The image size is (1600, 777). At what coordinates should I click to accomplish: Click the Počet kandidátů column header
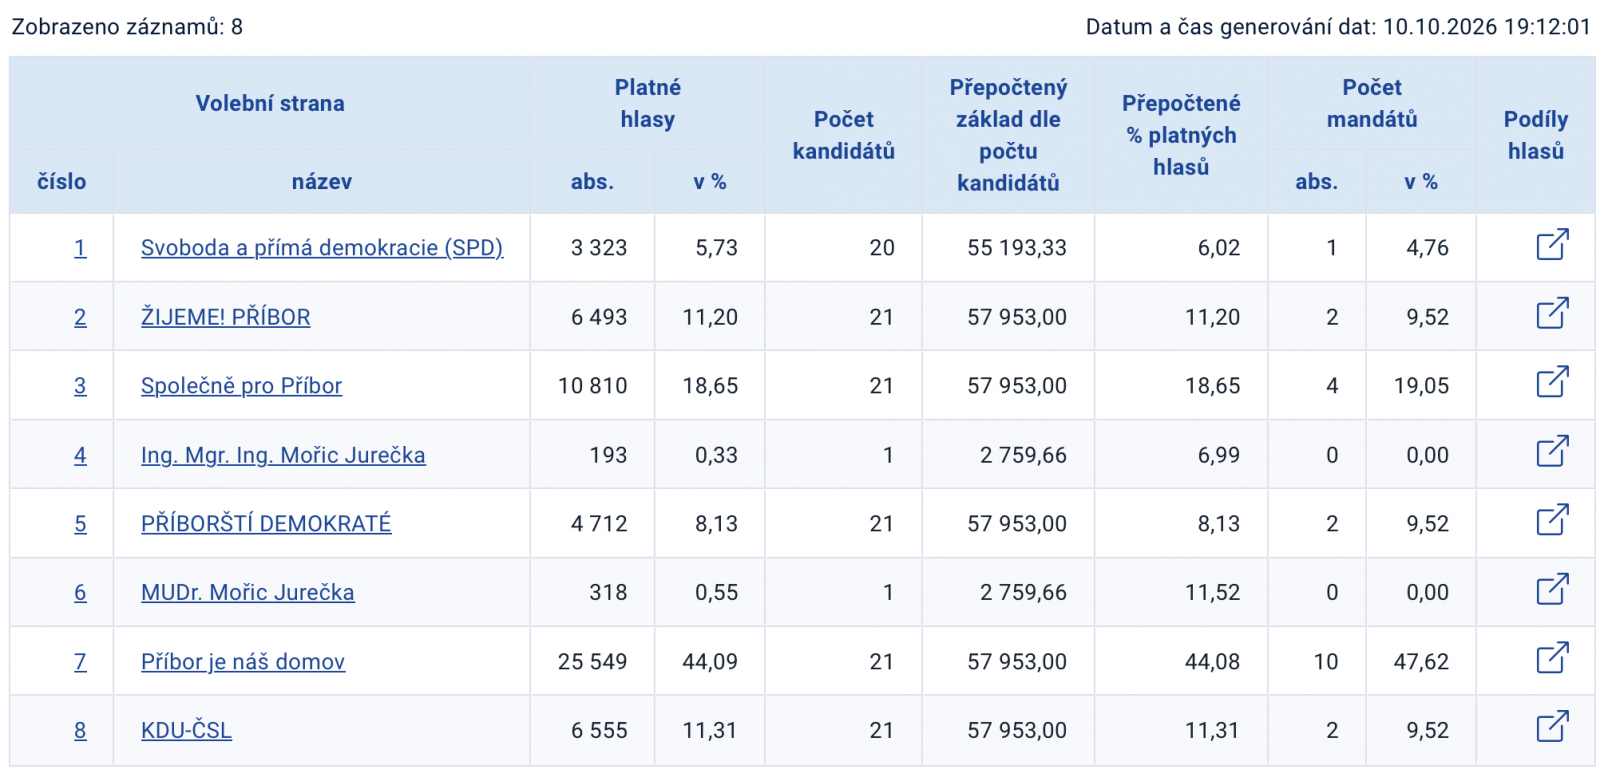click(844, 135)
